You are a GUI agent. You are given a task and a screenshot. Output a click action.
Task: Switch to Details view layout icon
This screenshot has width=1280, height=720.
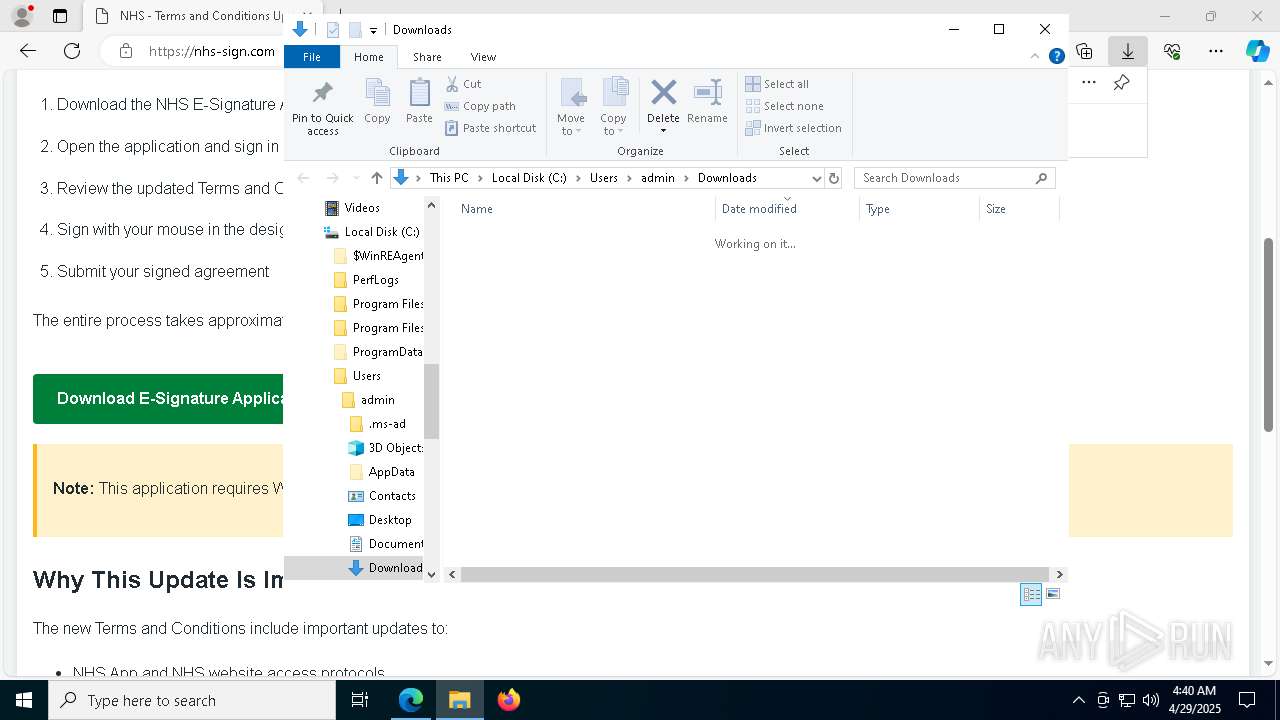tap(1031, 594)
